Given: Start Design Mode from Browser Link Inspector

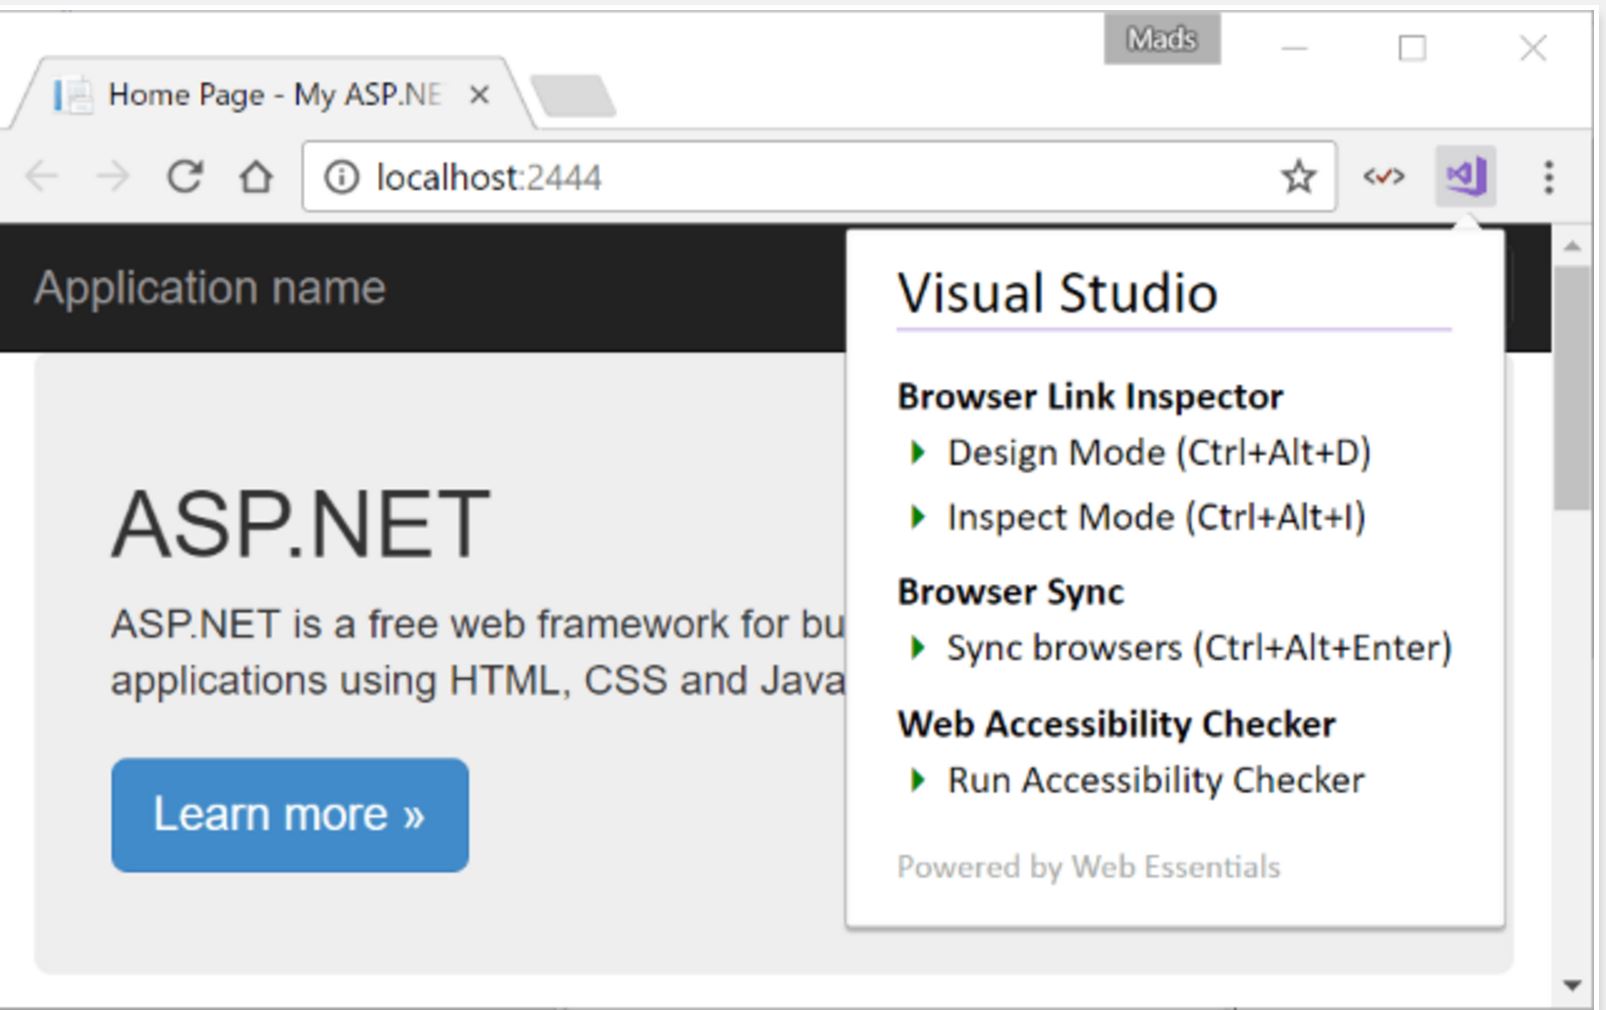Looking at the screenshot, I should [1158, 453].
